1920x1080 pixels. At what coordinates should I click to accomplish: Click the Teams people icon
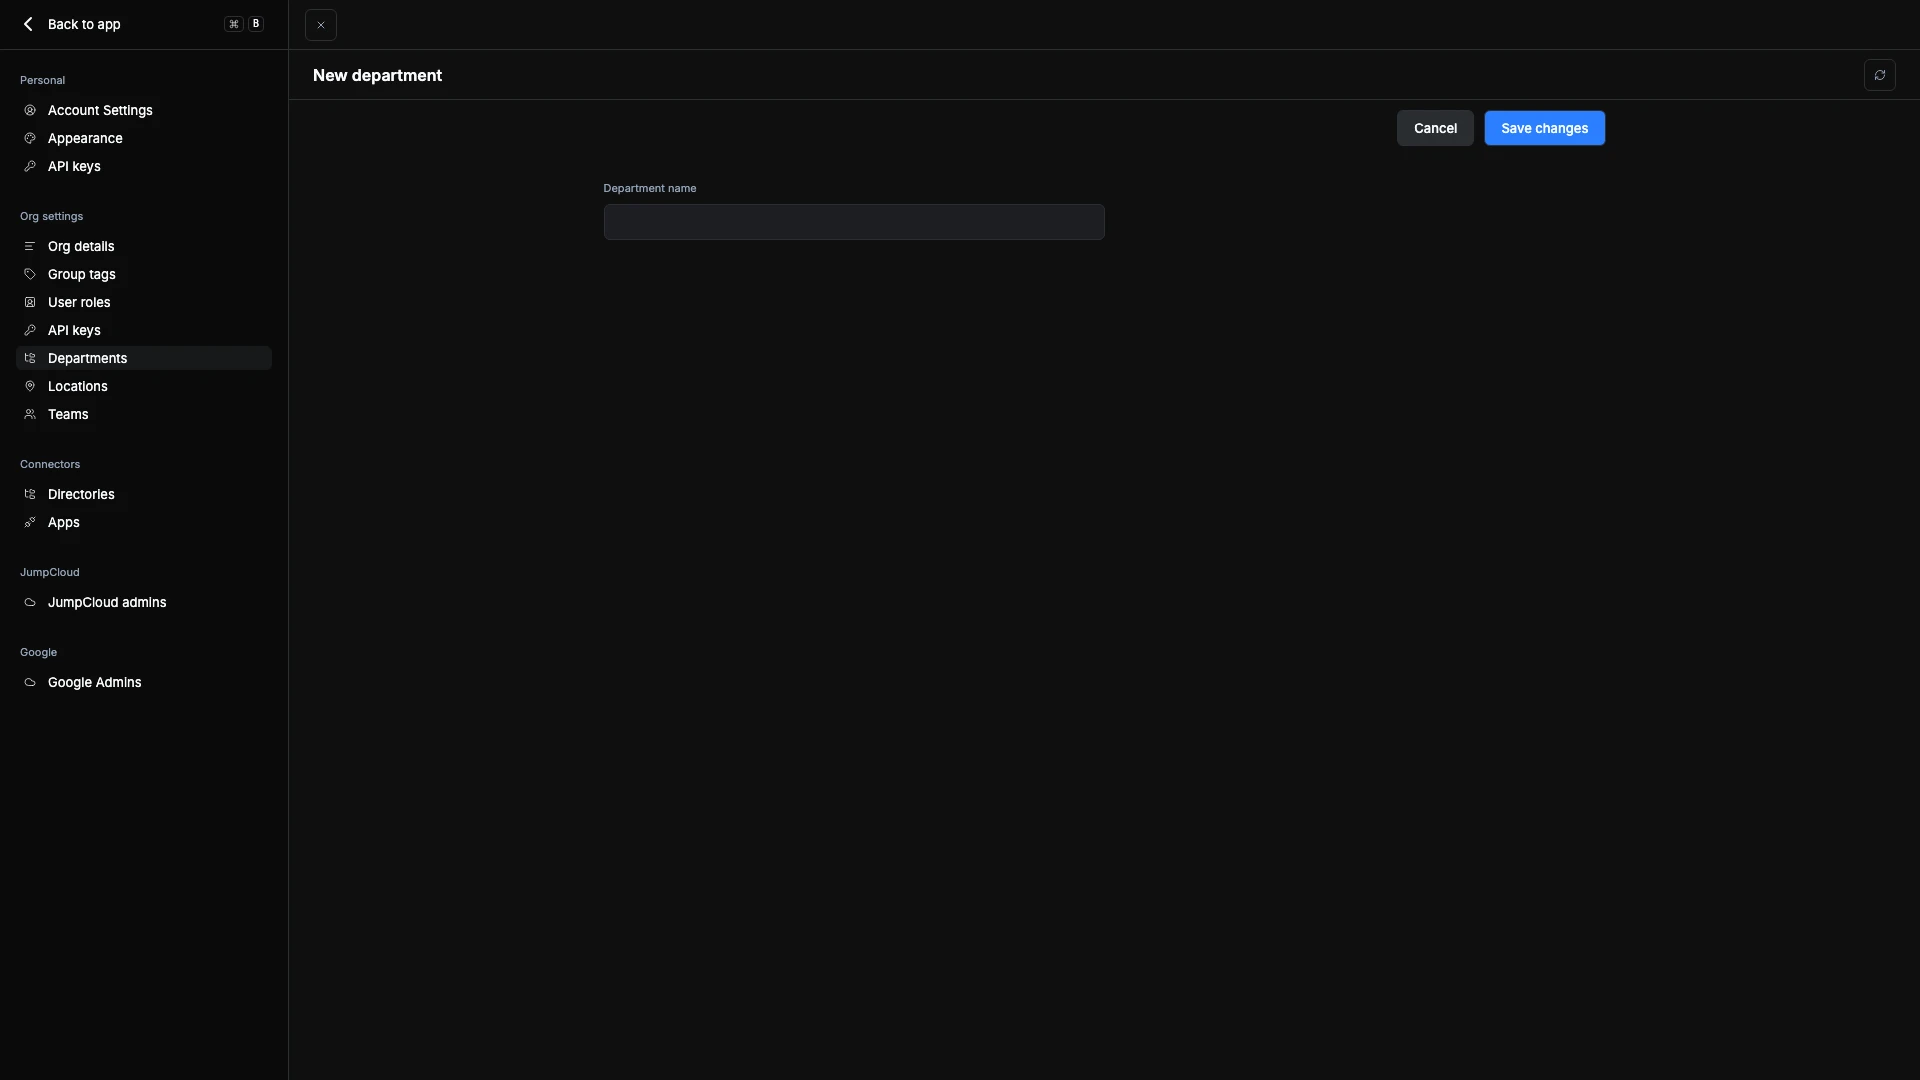(x=30, y=414)
